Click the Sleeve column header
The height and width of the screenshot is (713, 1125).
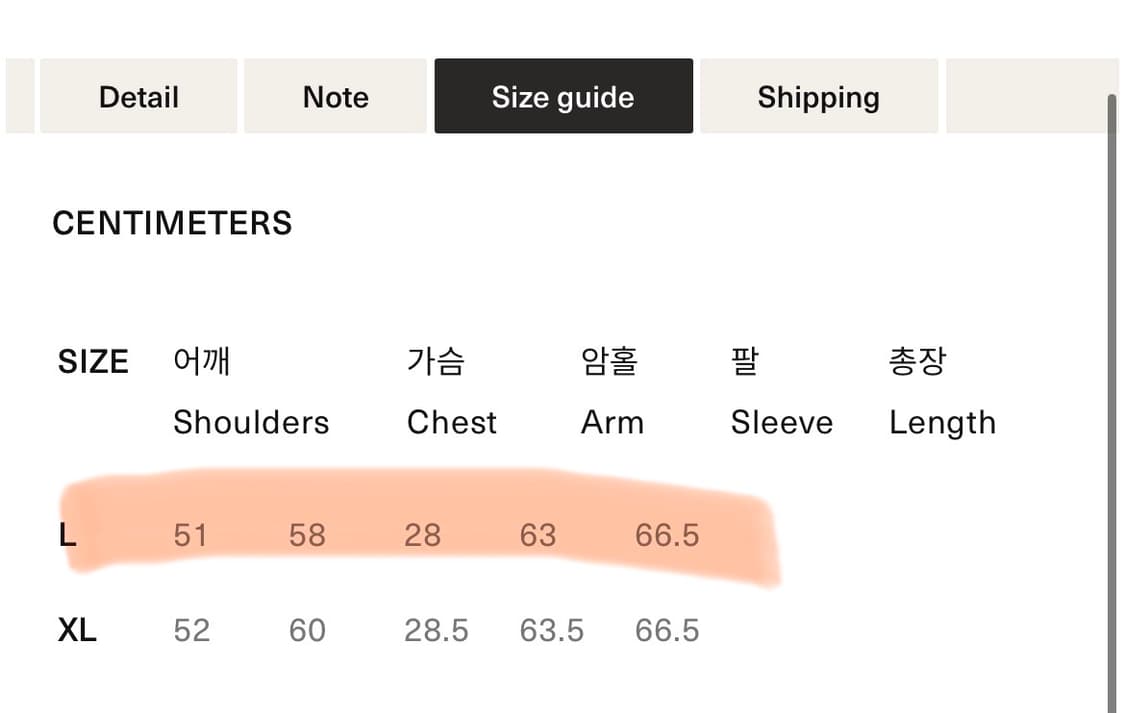(782, 422)
